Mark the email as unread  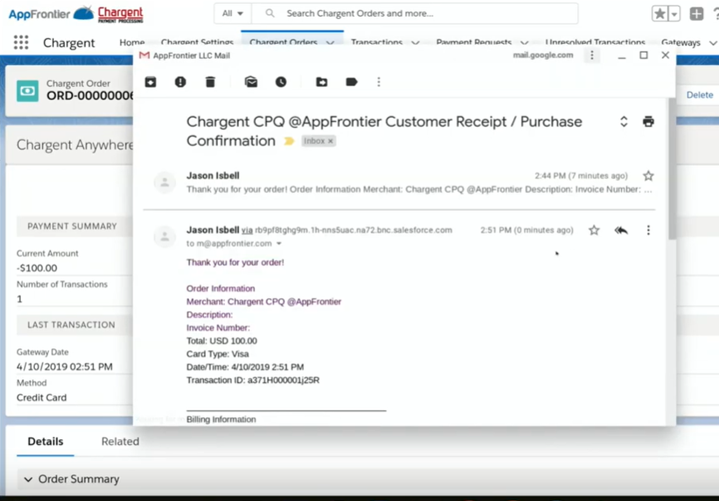click(251, 82)
